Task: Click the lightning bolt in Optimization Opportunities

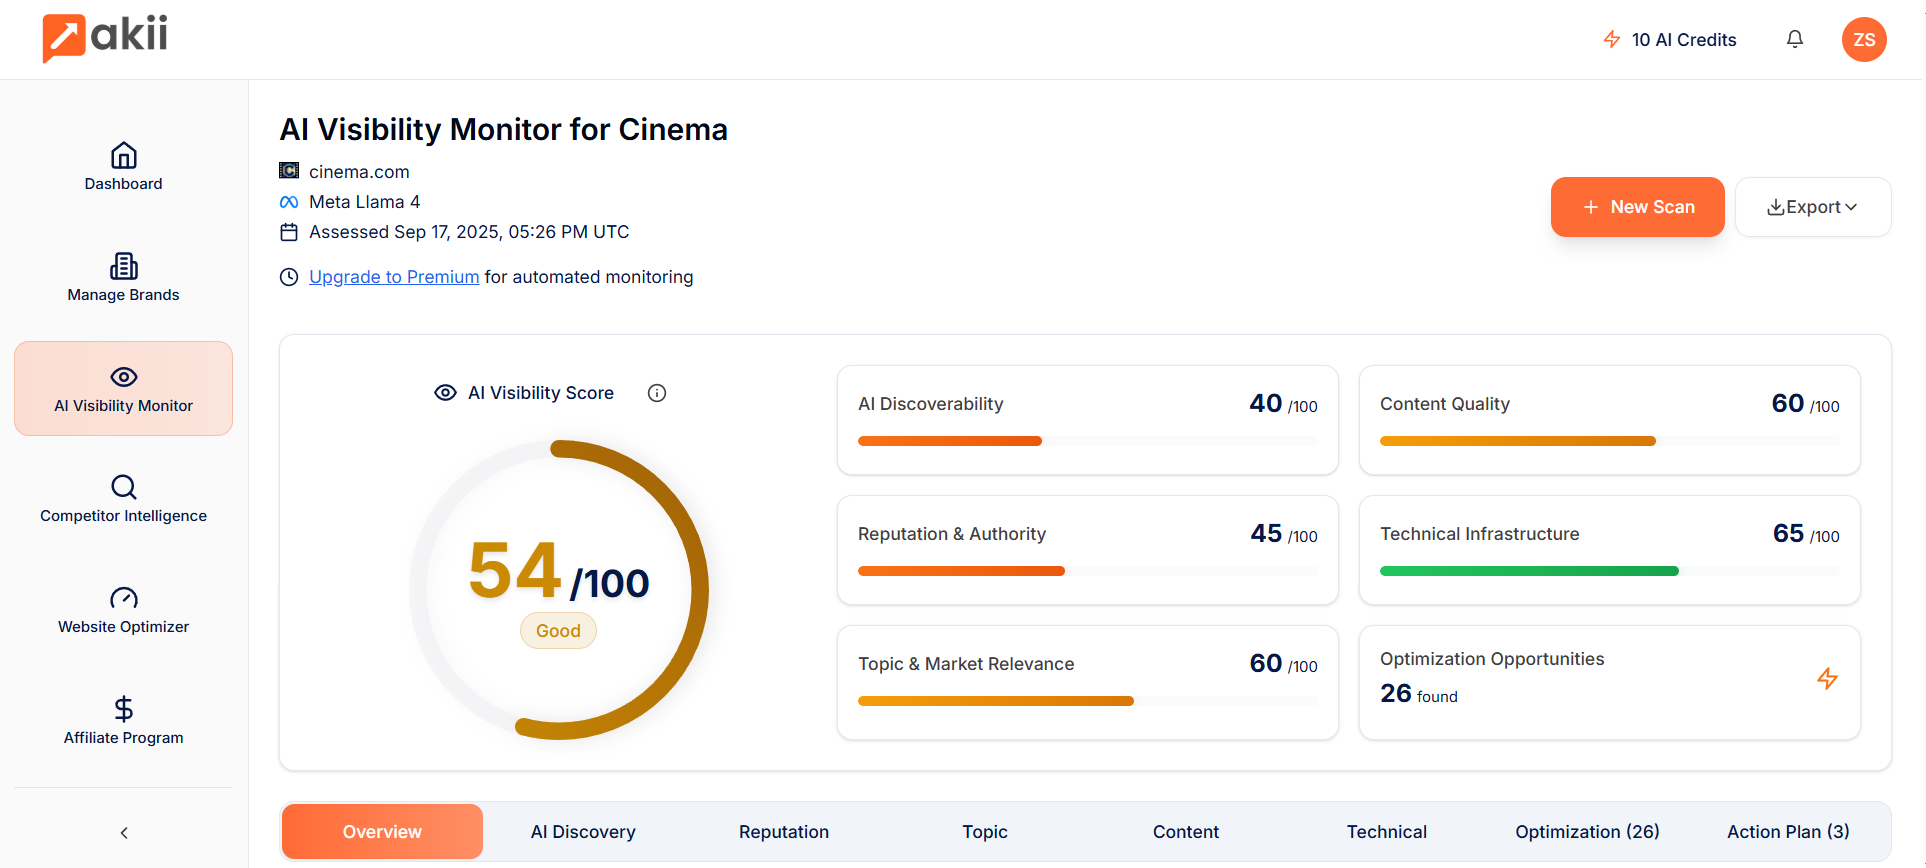Action: [1827, 679]
